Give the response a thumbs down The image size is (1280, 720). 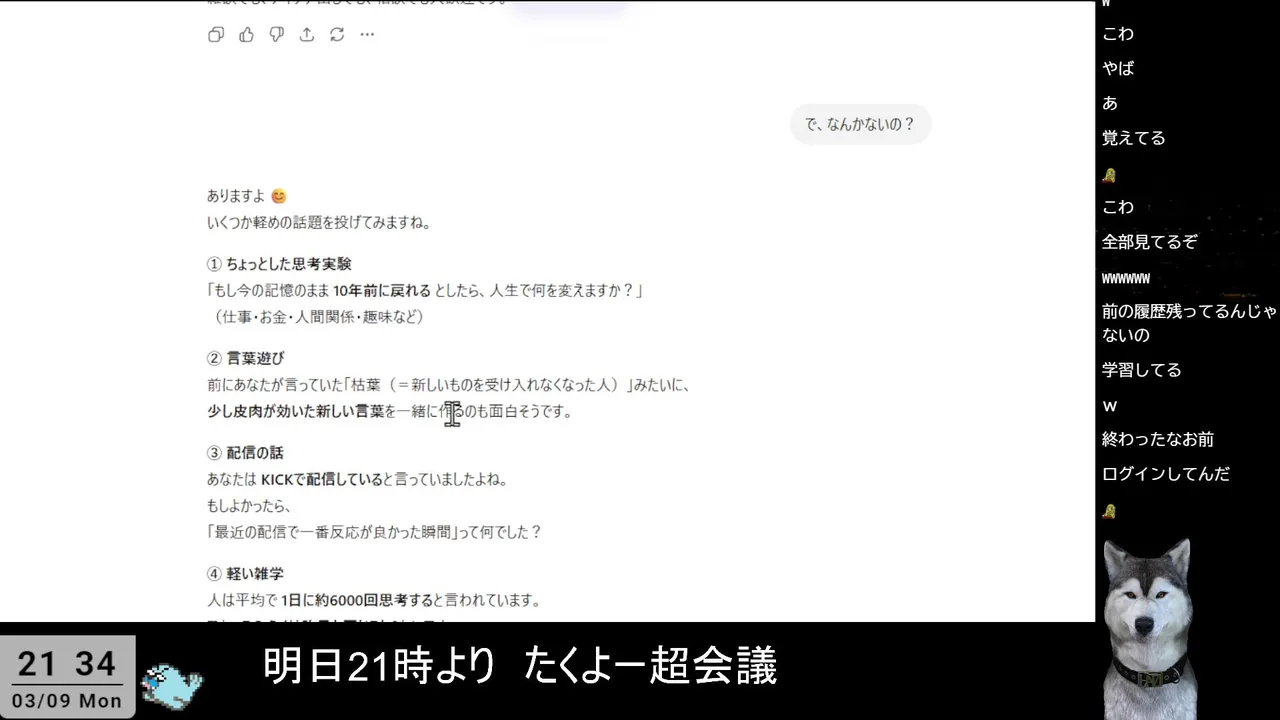(x=277, y=35)
